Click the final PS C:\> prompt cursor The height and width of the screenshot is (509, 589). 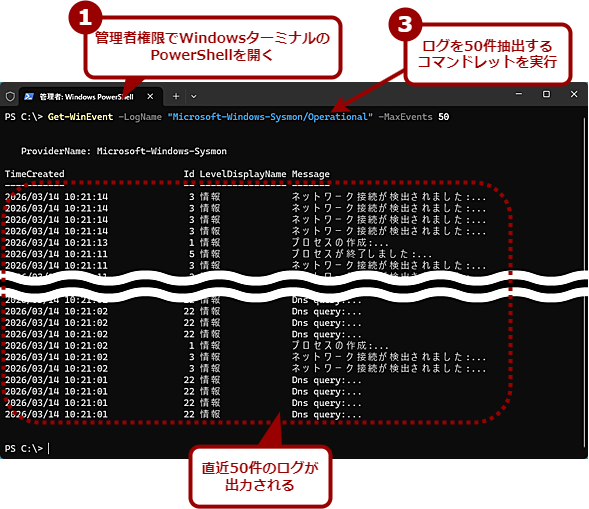coord(48,449)
